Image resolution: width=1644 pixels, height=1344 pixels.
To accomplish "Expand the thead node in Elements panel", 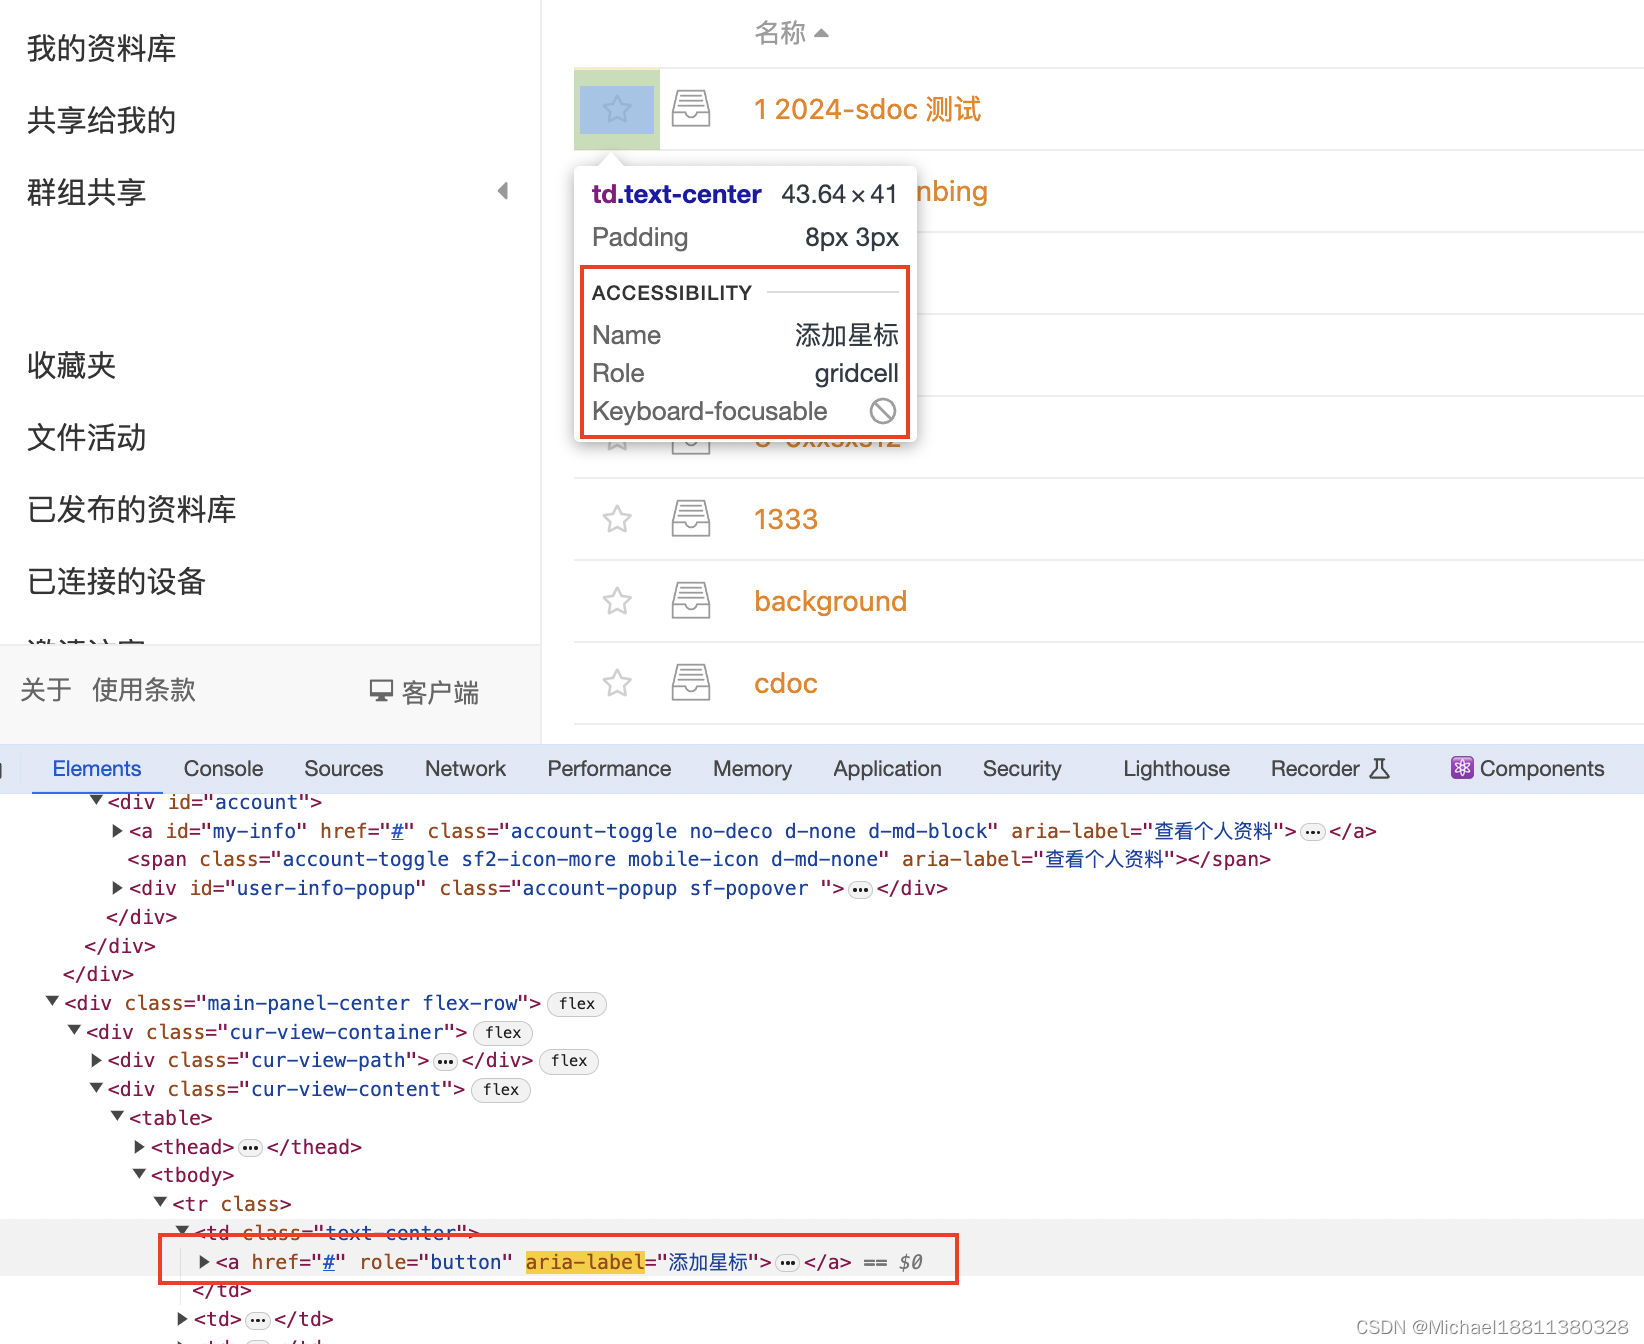I will coord(139,1147).
